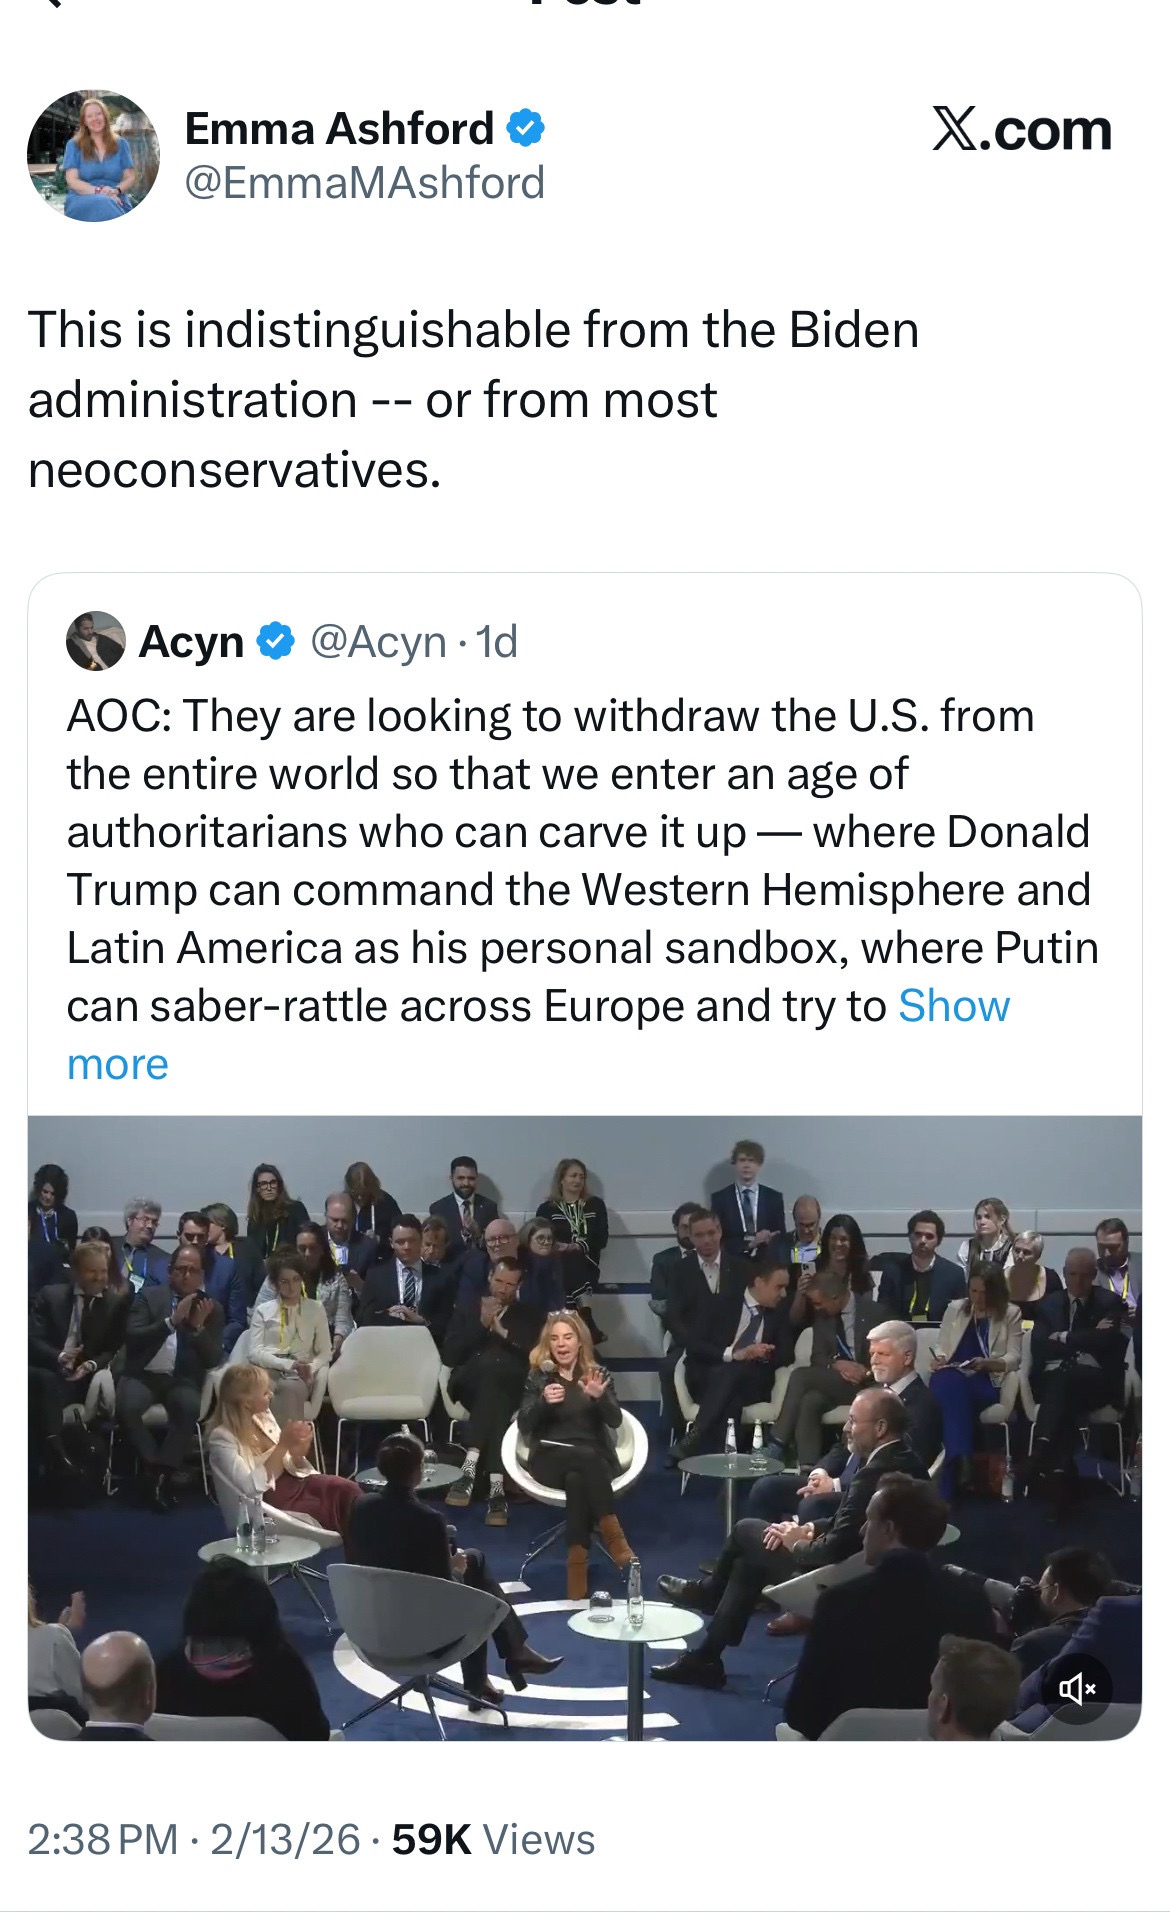Open the Acyn display name

click(x=191, y=642)
